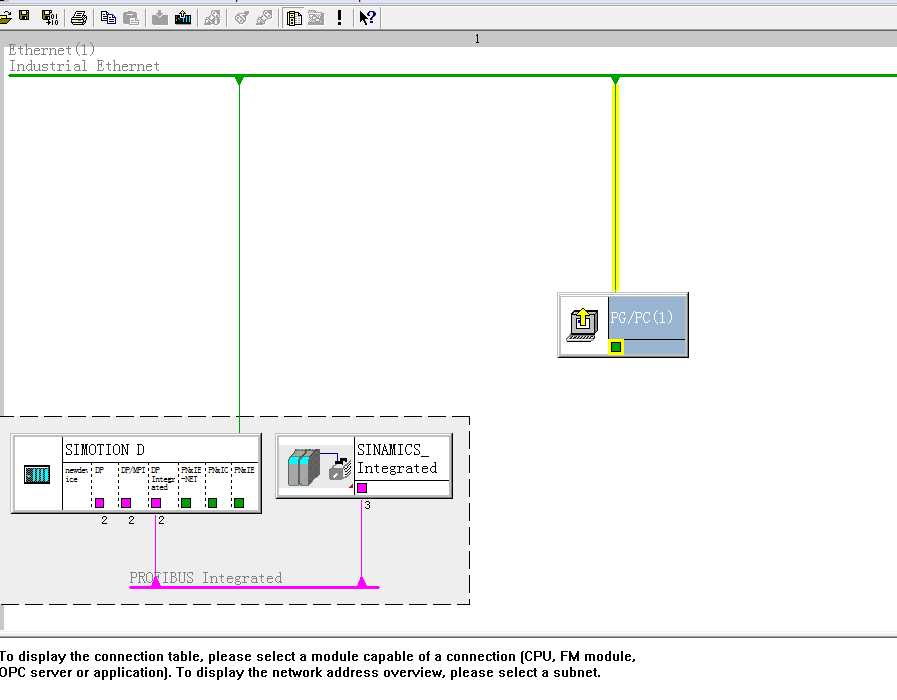Select the yellow PG/PC connection line
This screenshot has height=700, width=897.
(616, 189)
